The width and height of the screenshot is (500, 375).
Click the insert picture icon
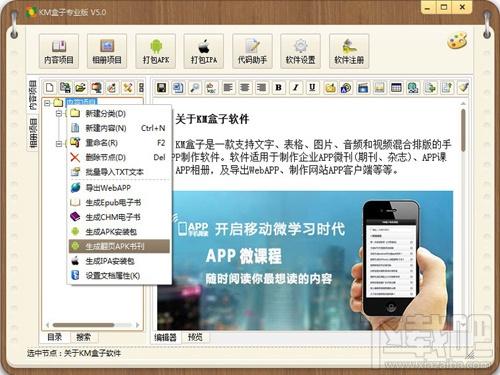(x=379, y=88)
